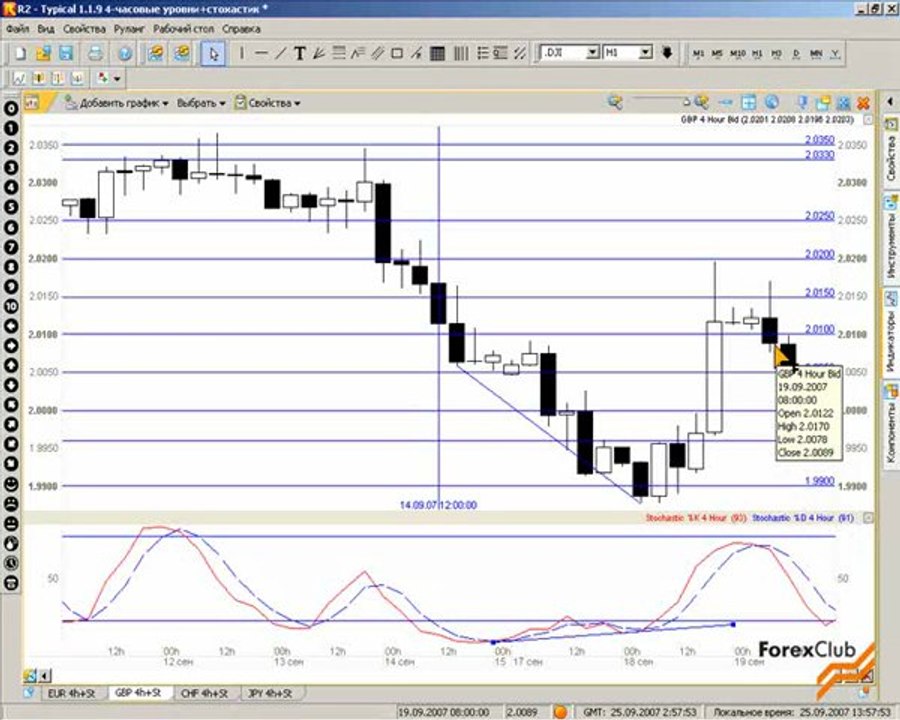The width and height of the screenshot is (900, 720).
Task: Select the parallel channel lines tool
Action: coord(377,53)
